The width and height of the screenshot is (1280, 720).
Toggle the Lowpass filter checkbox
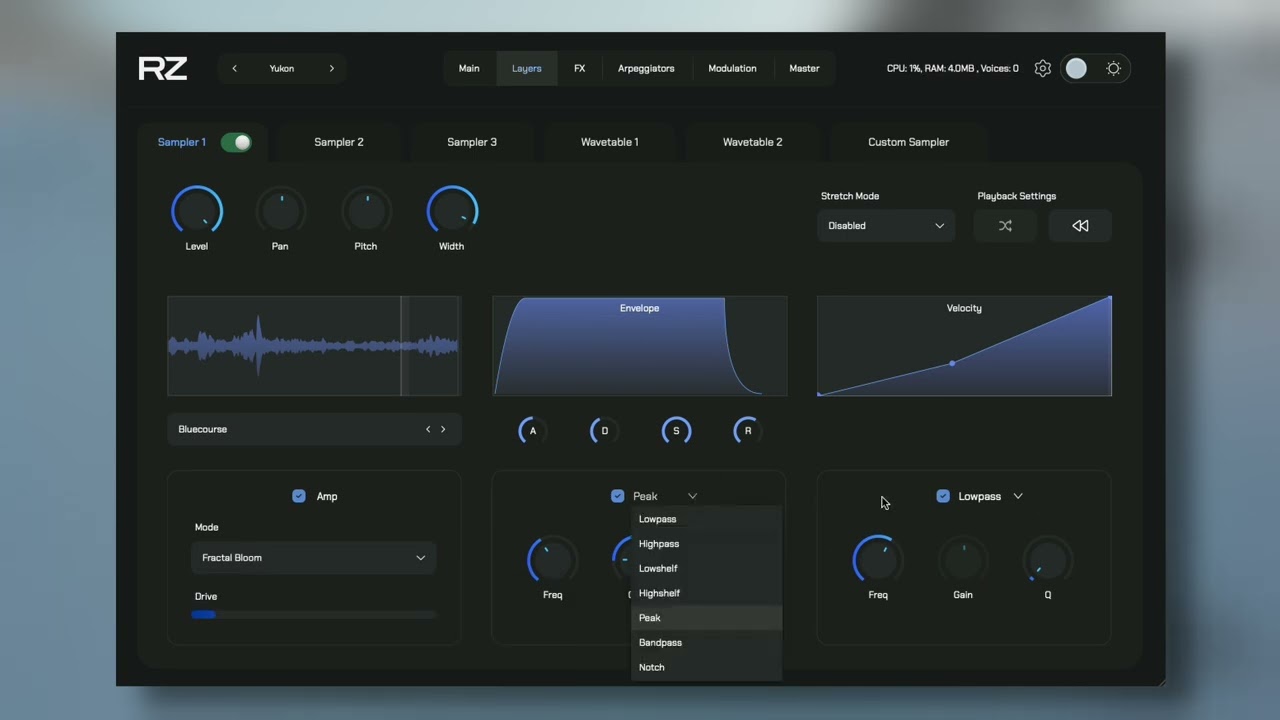[x=943, y=496]
